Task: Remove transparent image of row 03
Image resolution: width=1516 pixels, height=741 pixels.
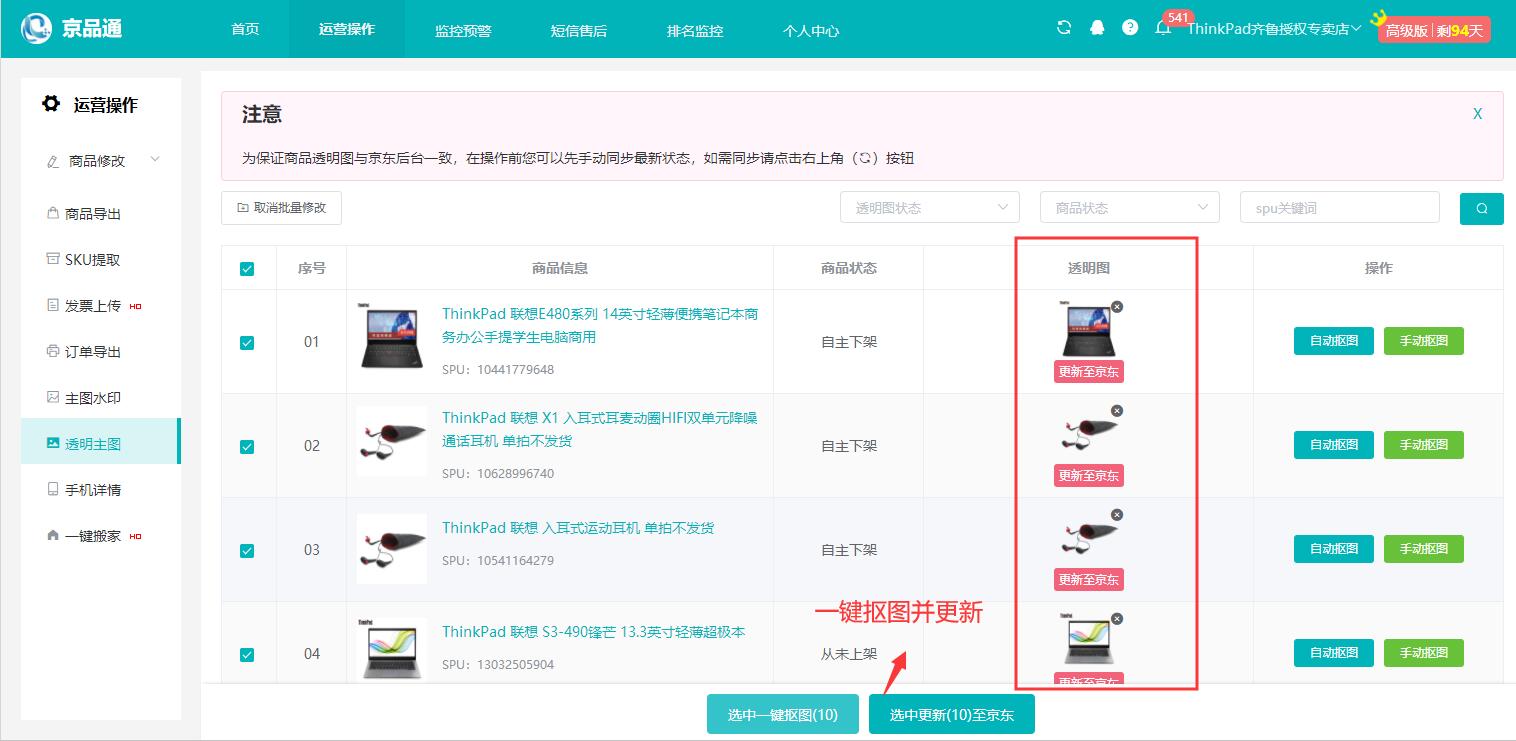Action: [1117, 515]
